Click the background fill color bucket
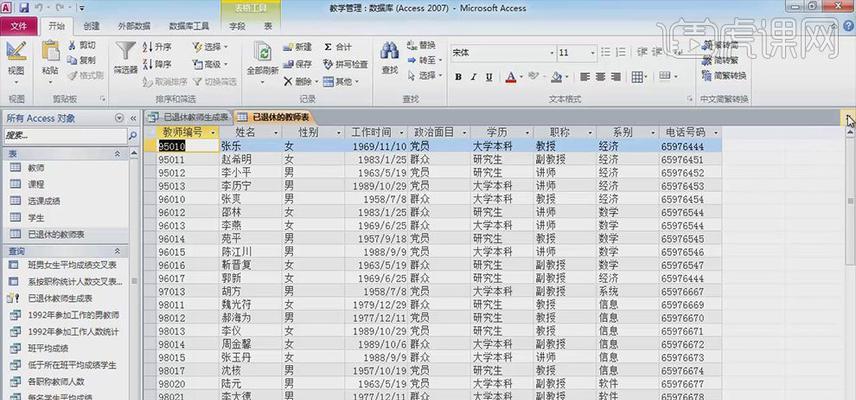Screen dimensions: 856x400 pyautogui.click(x=556, y=77)
